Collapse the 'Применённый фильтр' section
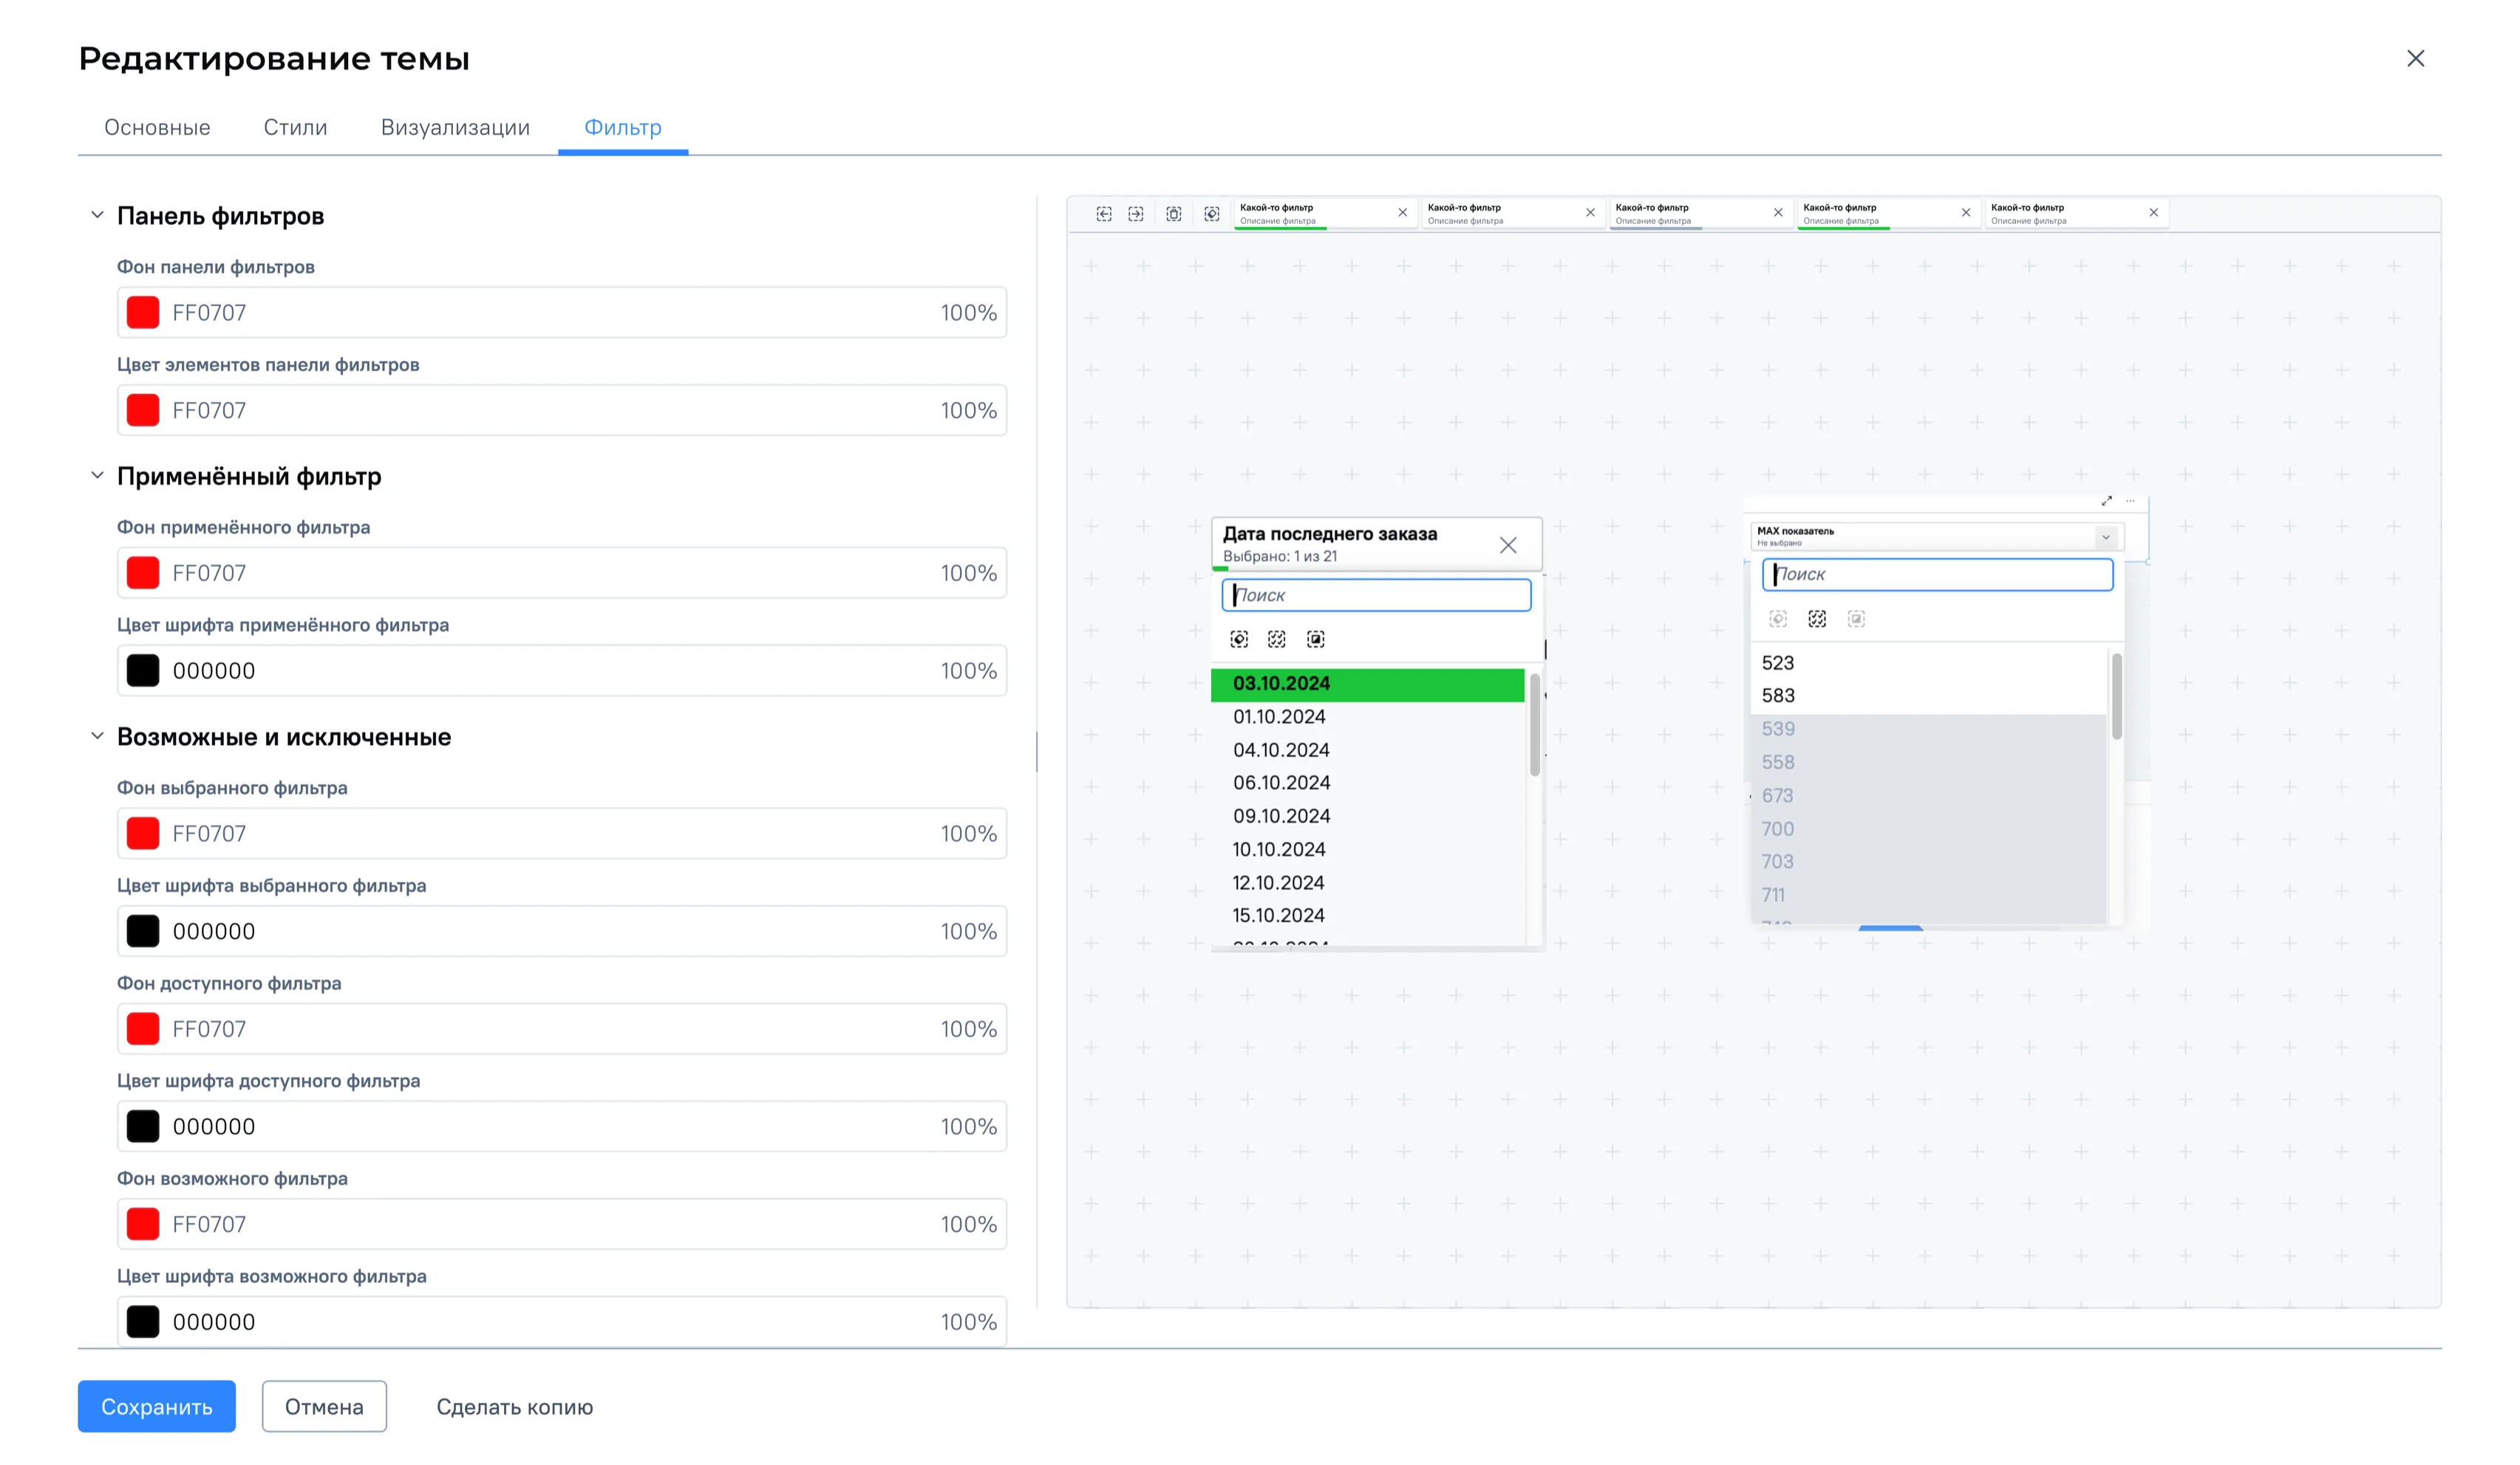Image resolution: width=2520 pixels, height=1465 pixels. tap(97, 476)
